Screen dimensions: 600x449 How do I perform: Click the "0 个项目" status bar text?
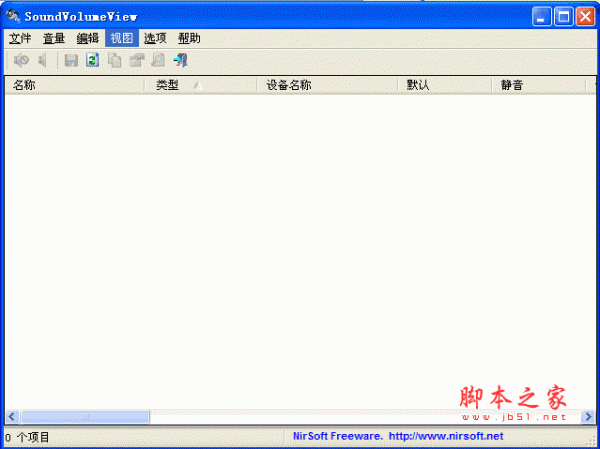point(27,437)
